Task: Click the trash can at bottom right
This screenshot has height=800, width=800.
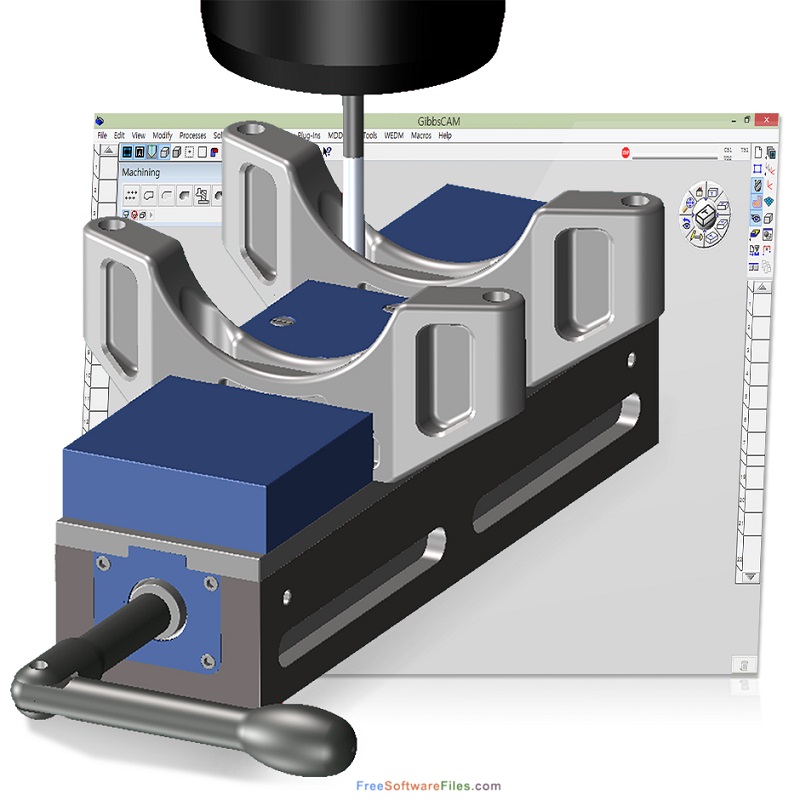Action: pyautogui.click(x=743, y=665)
